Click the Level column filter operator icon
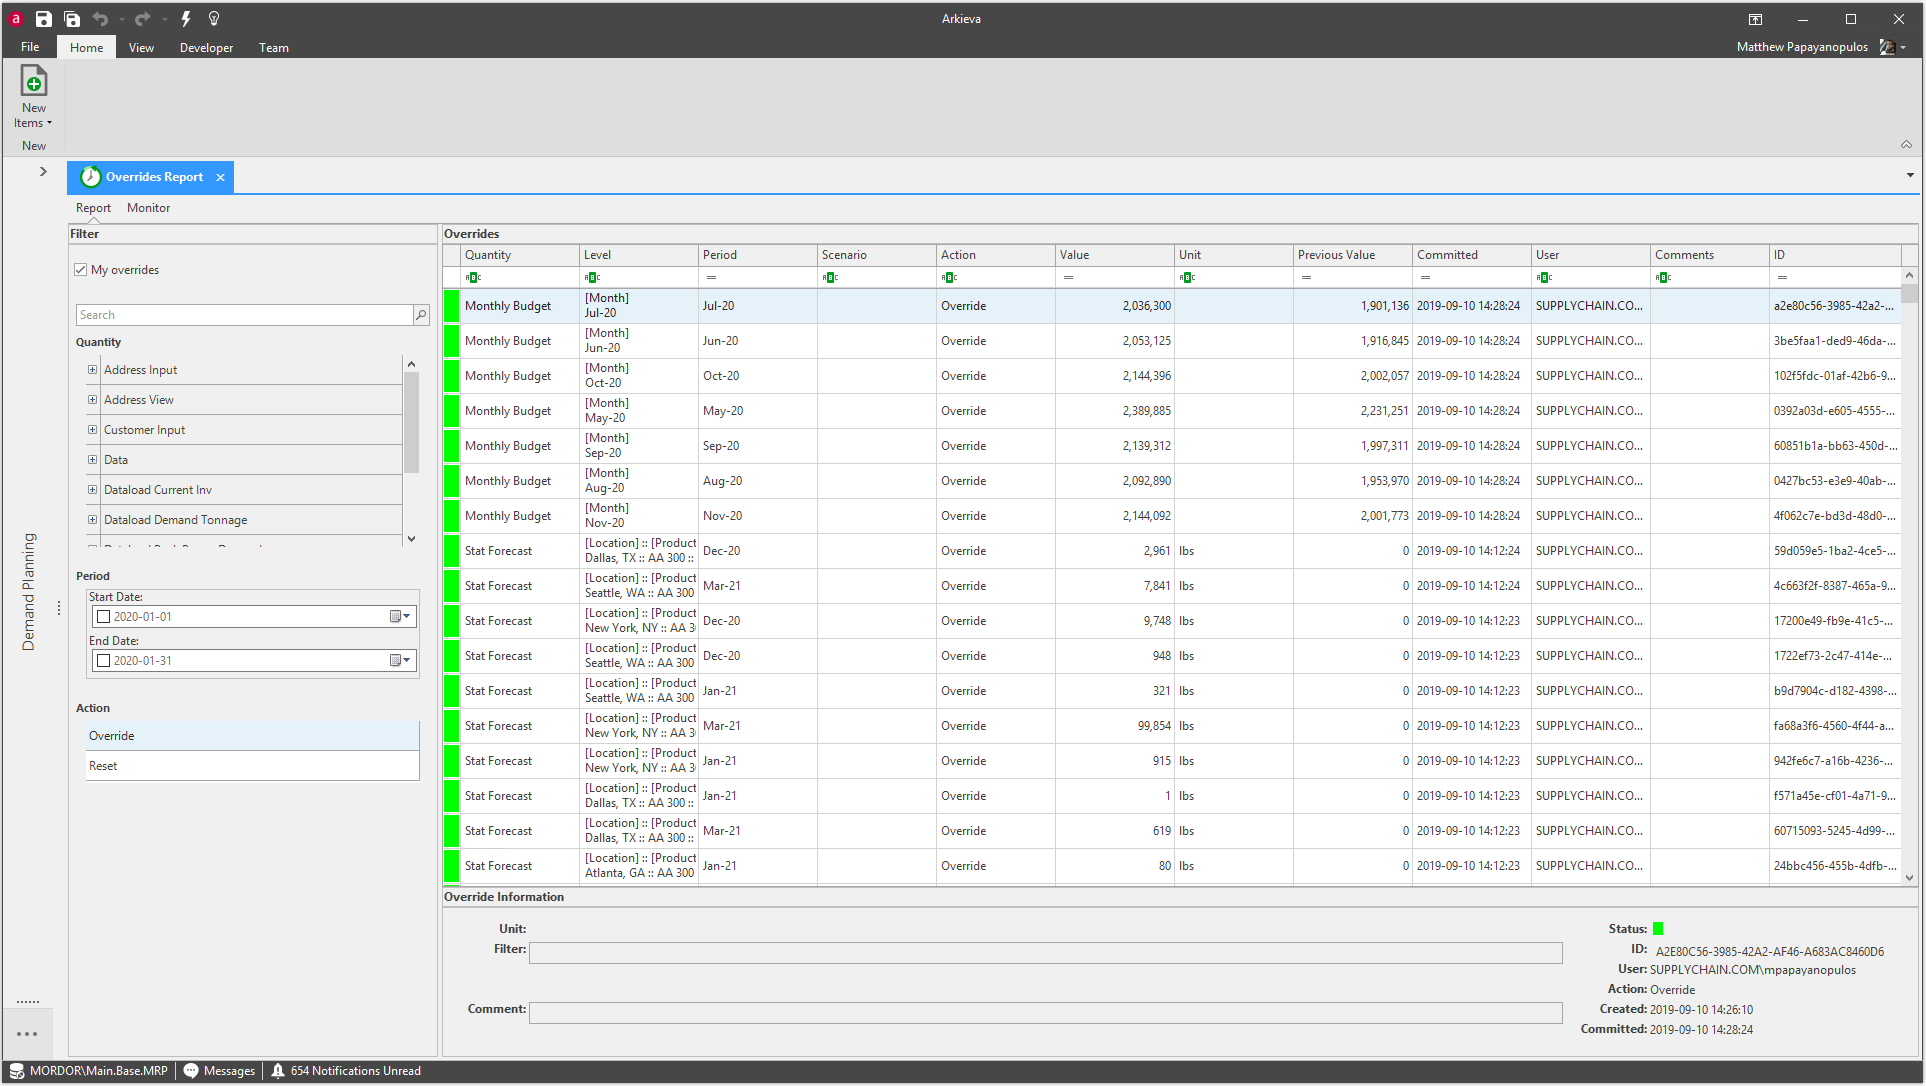This screenshot has height=1086, width=1926. (592, 278)
